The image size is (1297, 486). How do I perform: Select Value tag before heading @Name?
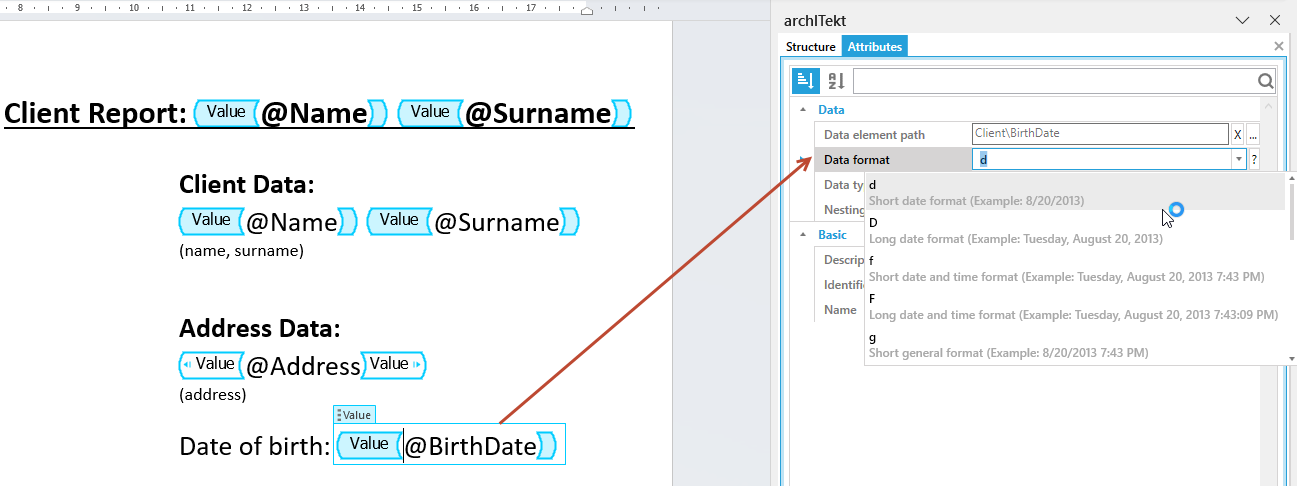[x=226, y=112]
